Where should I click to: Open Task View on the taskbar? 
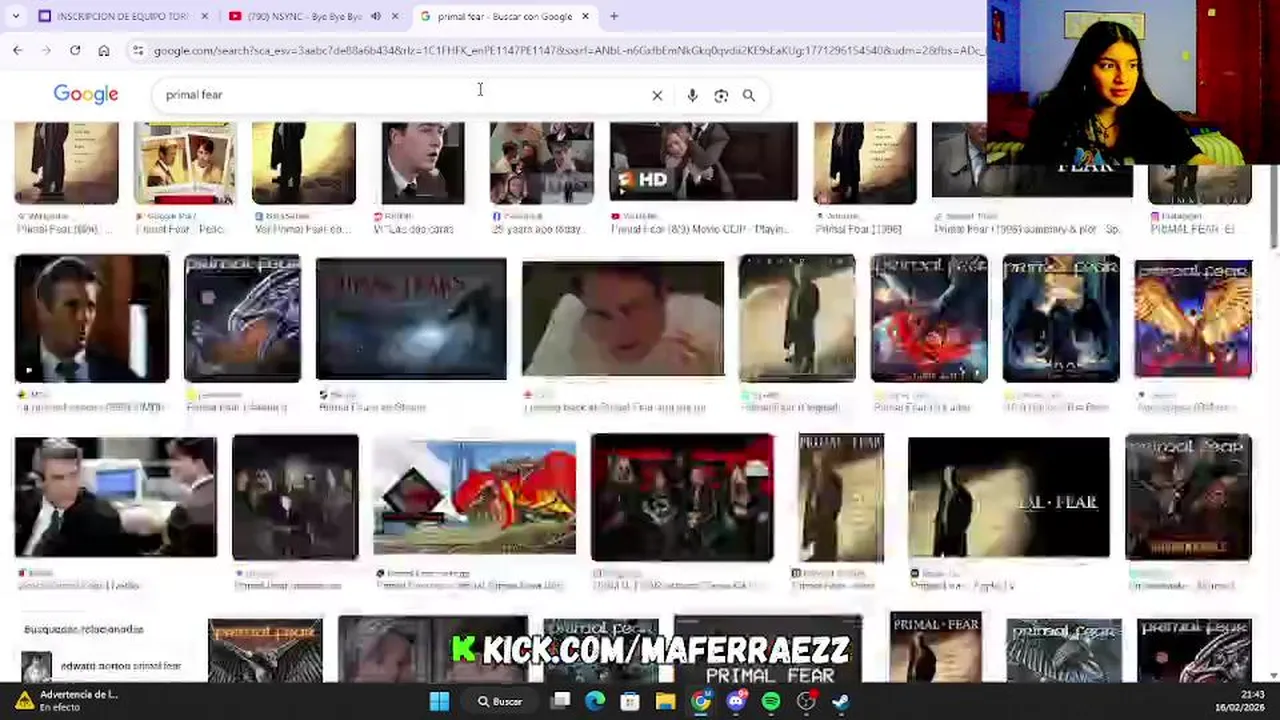tap(561, 701)
